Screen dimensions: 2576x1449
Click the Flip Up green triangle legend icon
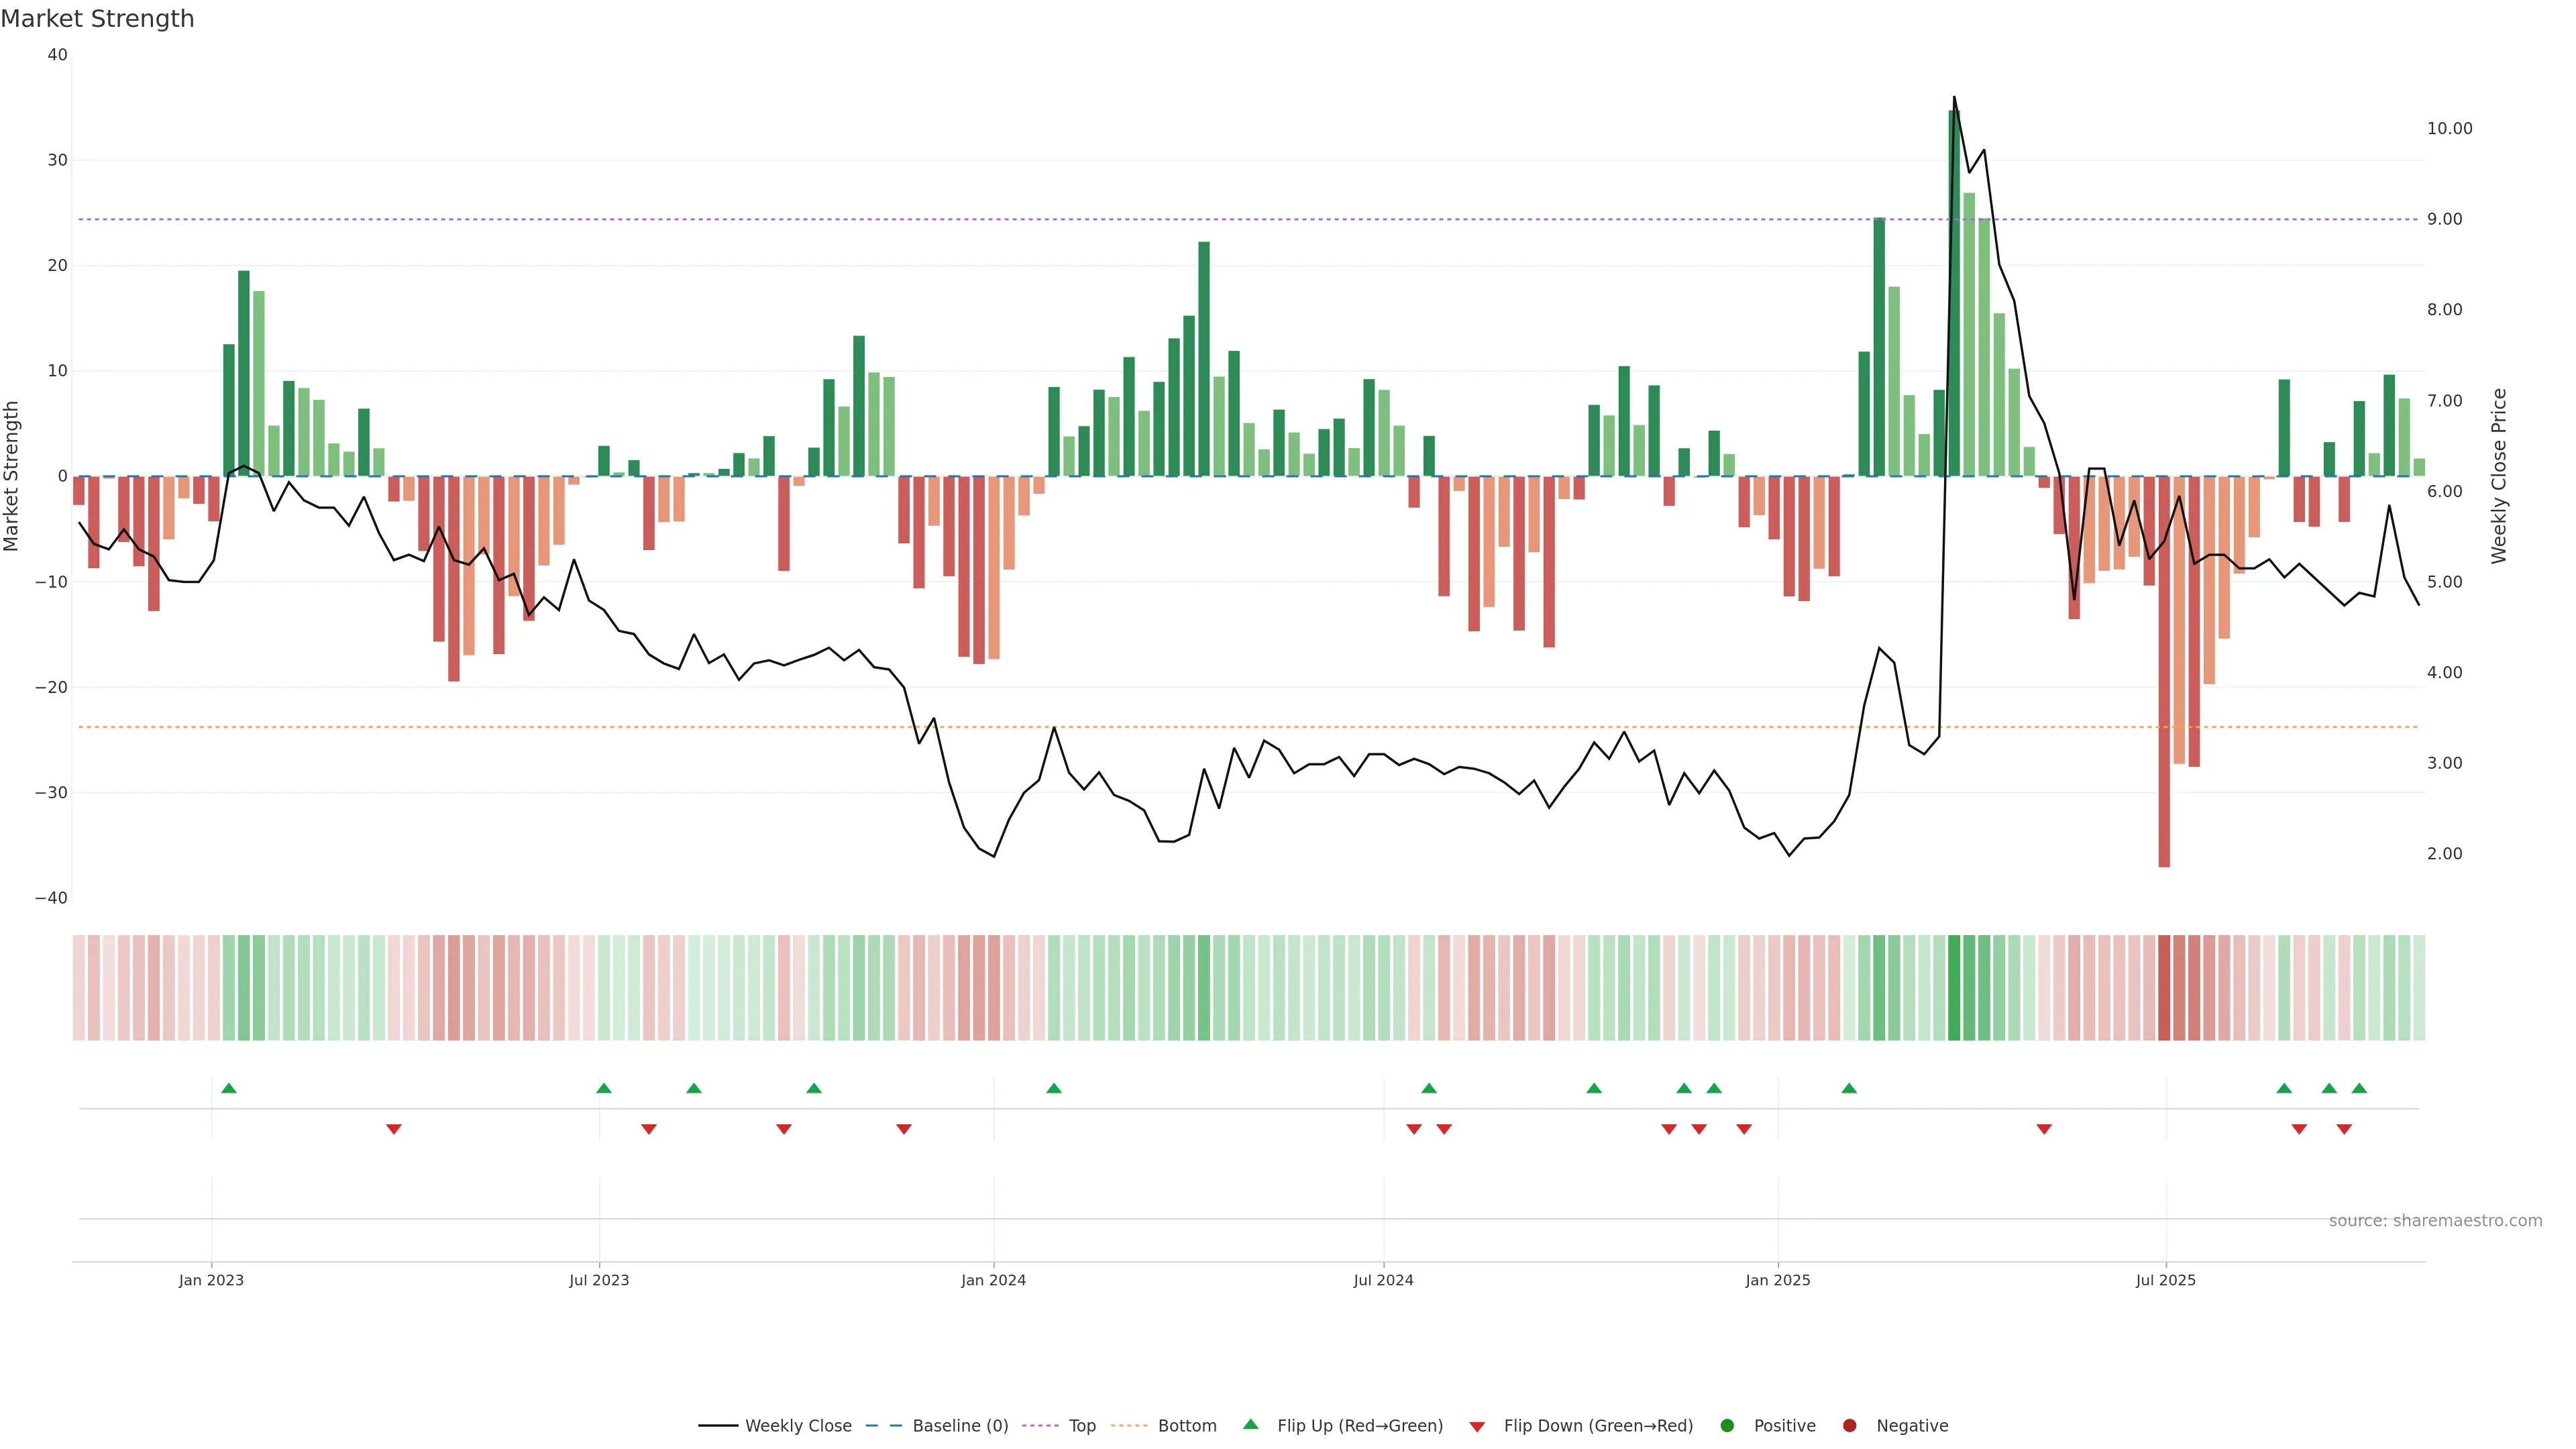(x=1250, y=1425)
